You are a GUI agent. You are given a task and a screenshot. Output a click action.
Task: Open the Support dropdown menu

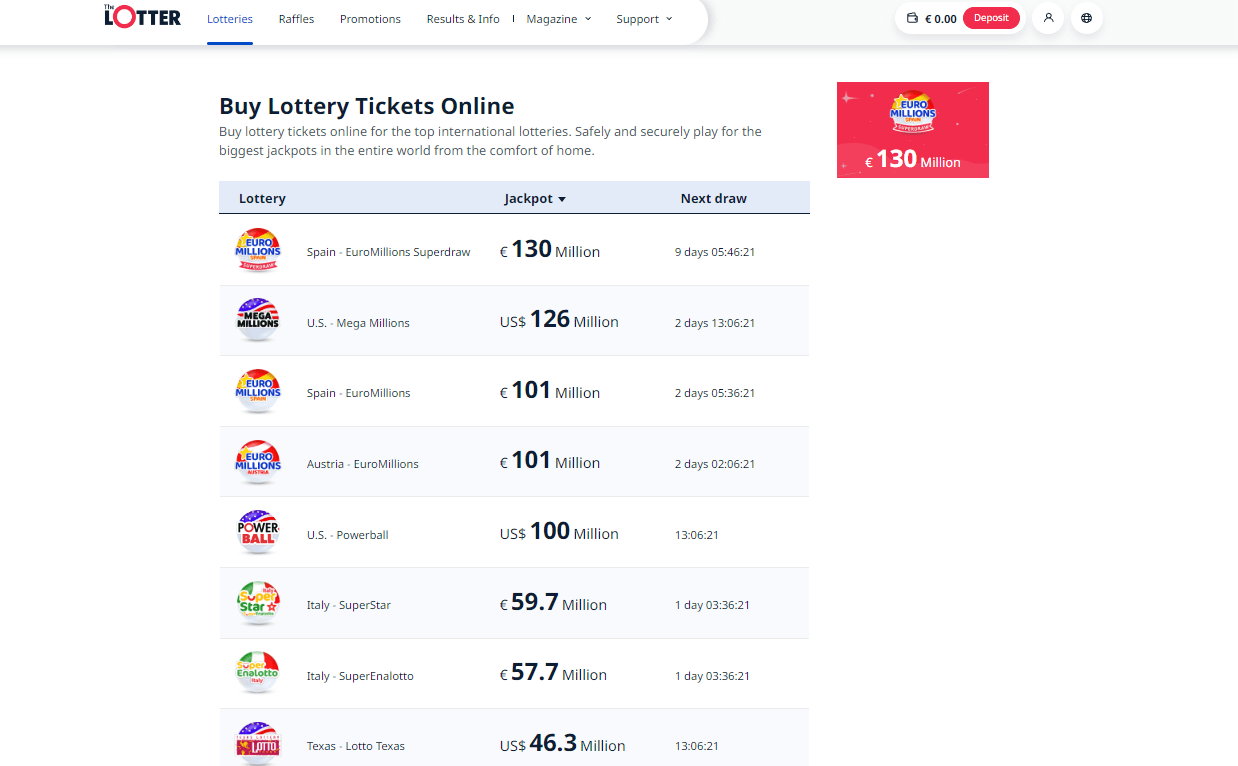coord(642,18)
